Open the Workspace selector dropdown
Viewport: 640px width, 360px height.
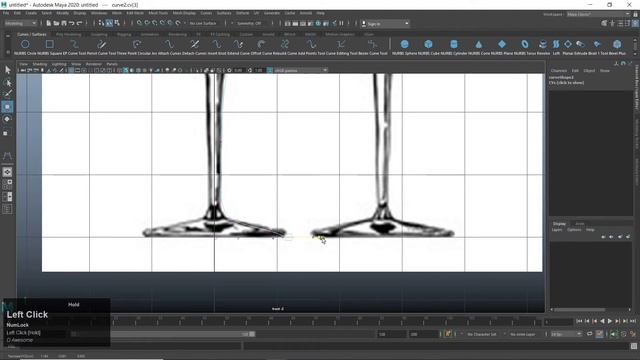point(598,14)
